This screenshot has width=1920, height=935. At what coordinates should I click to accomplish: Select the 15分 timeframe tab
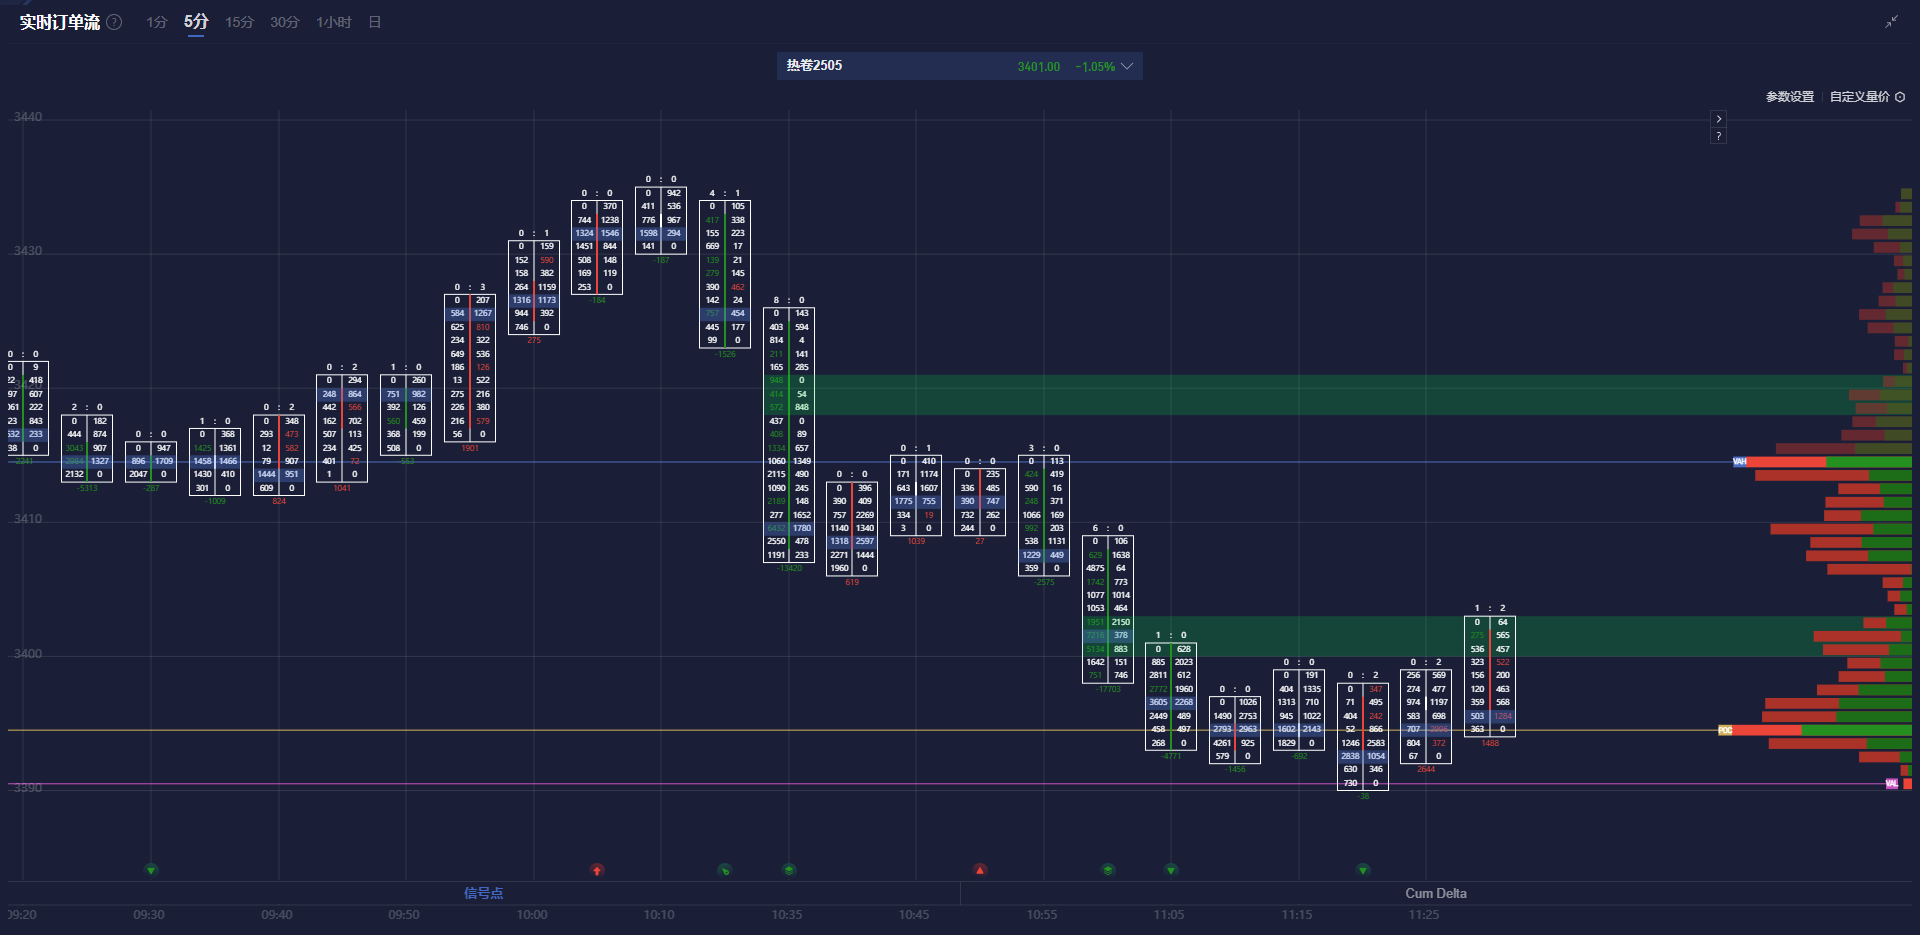[239, 22]
